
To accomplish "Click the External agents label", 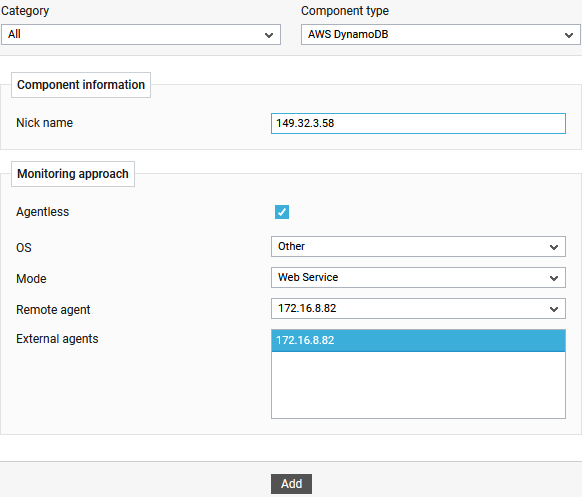I will 57,339.
